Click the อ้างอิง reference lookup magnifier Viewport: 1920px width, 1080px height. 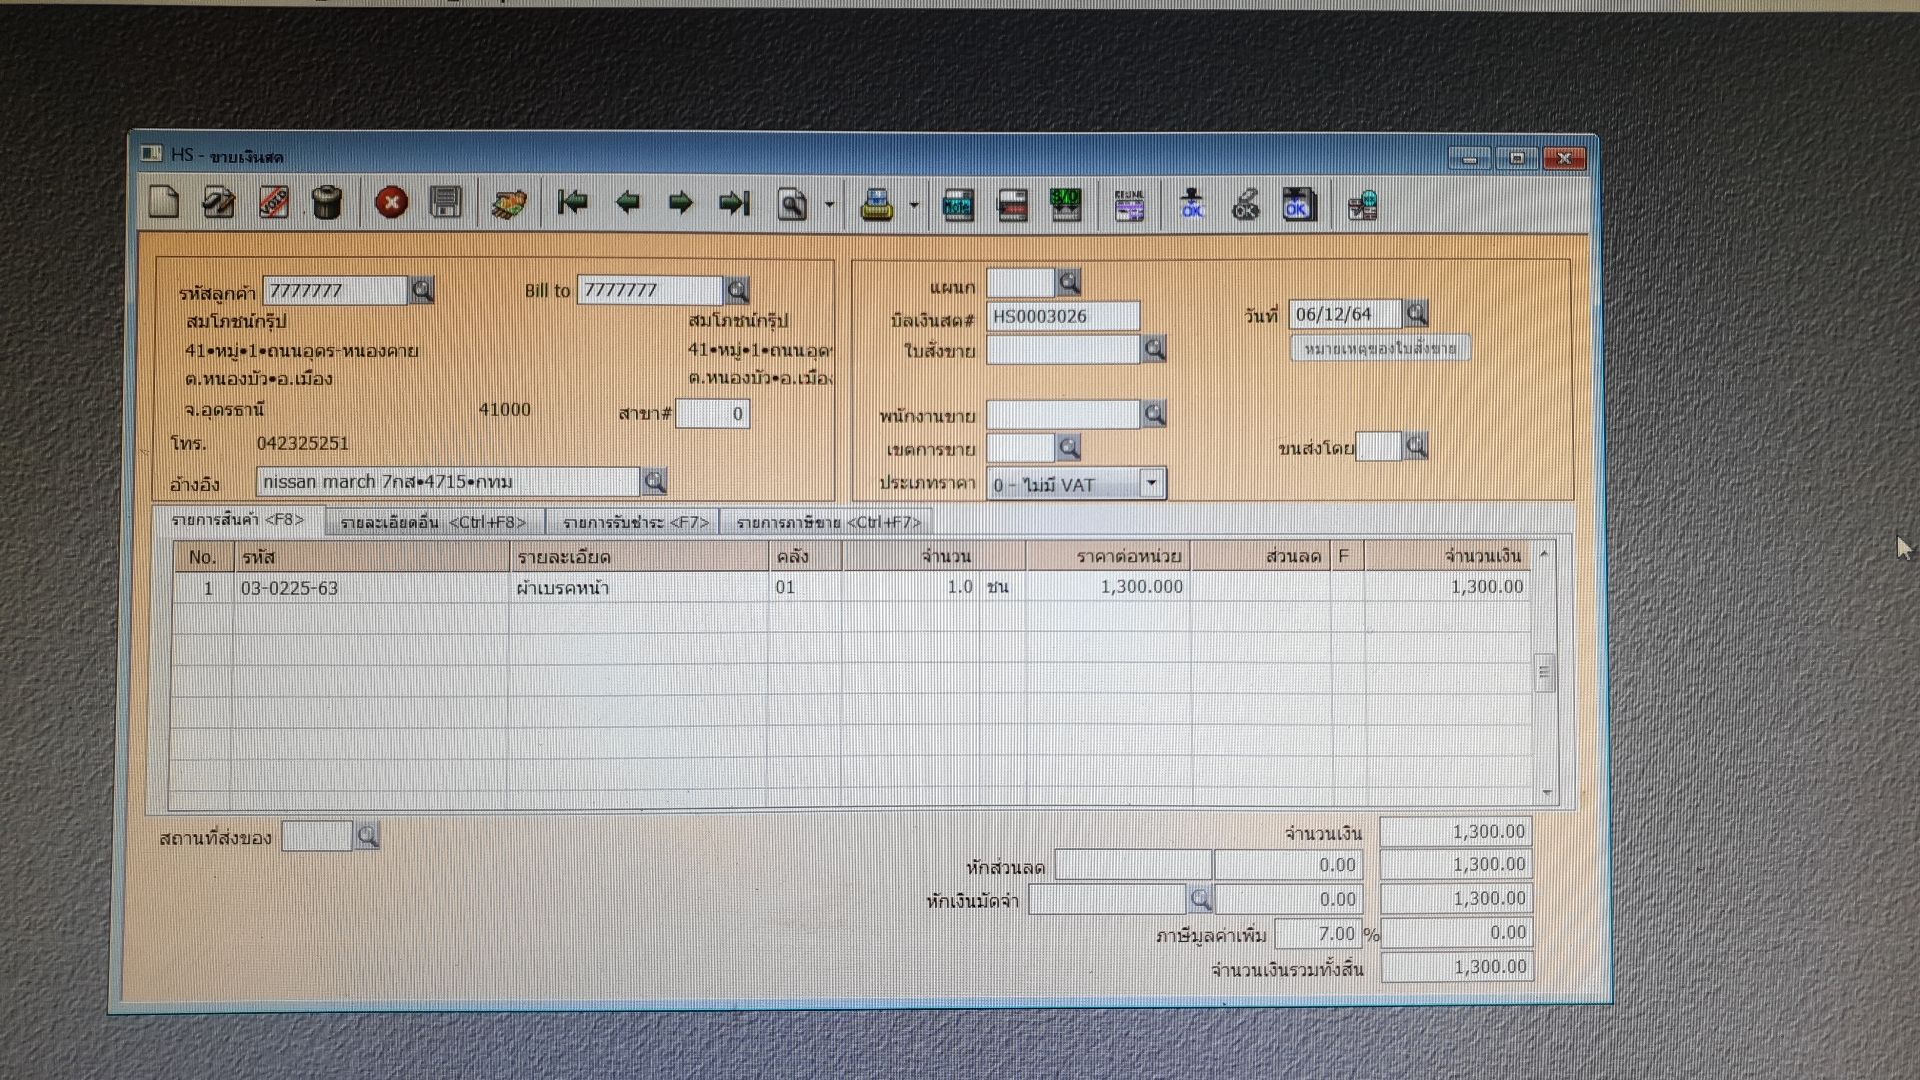(654, 481)
